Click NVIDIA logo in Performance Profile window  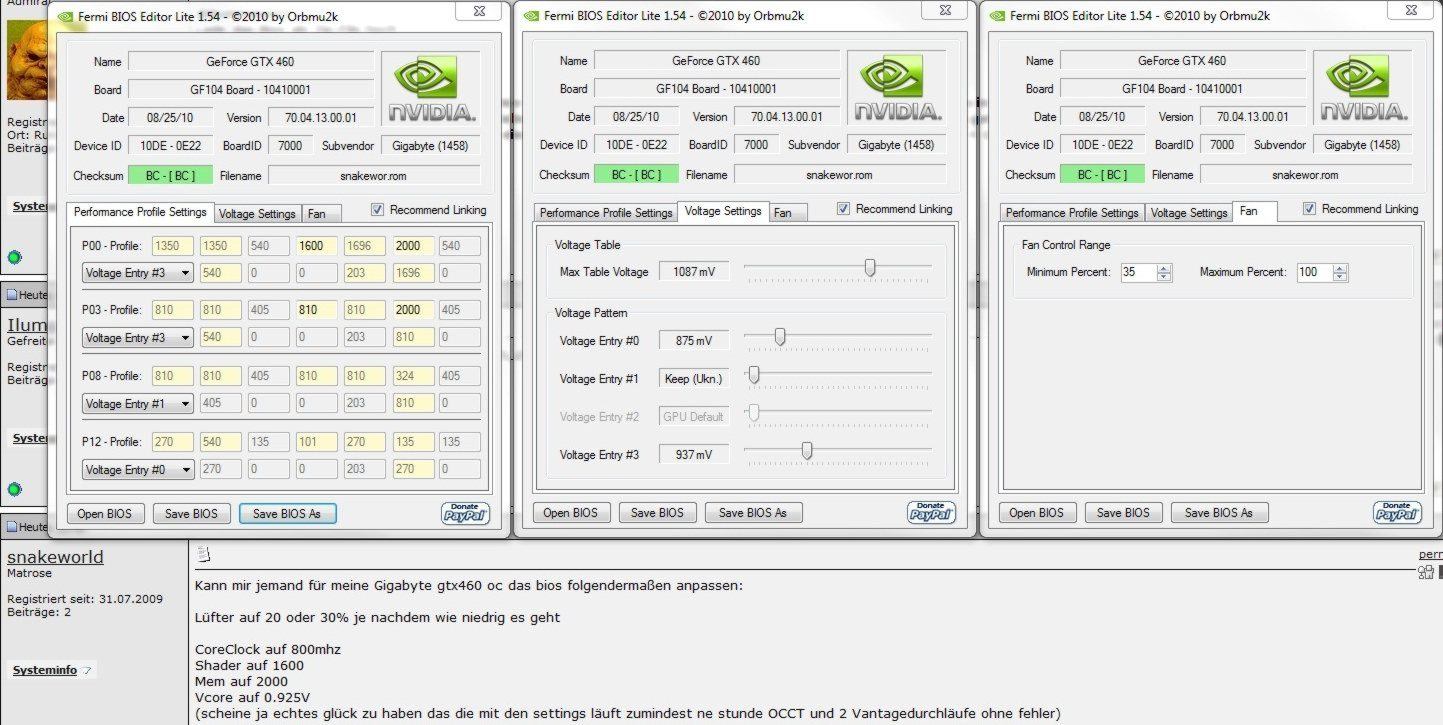(431, 87)
